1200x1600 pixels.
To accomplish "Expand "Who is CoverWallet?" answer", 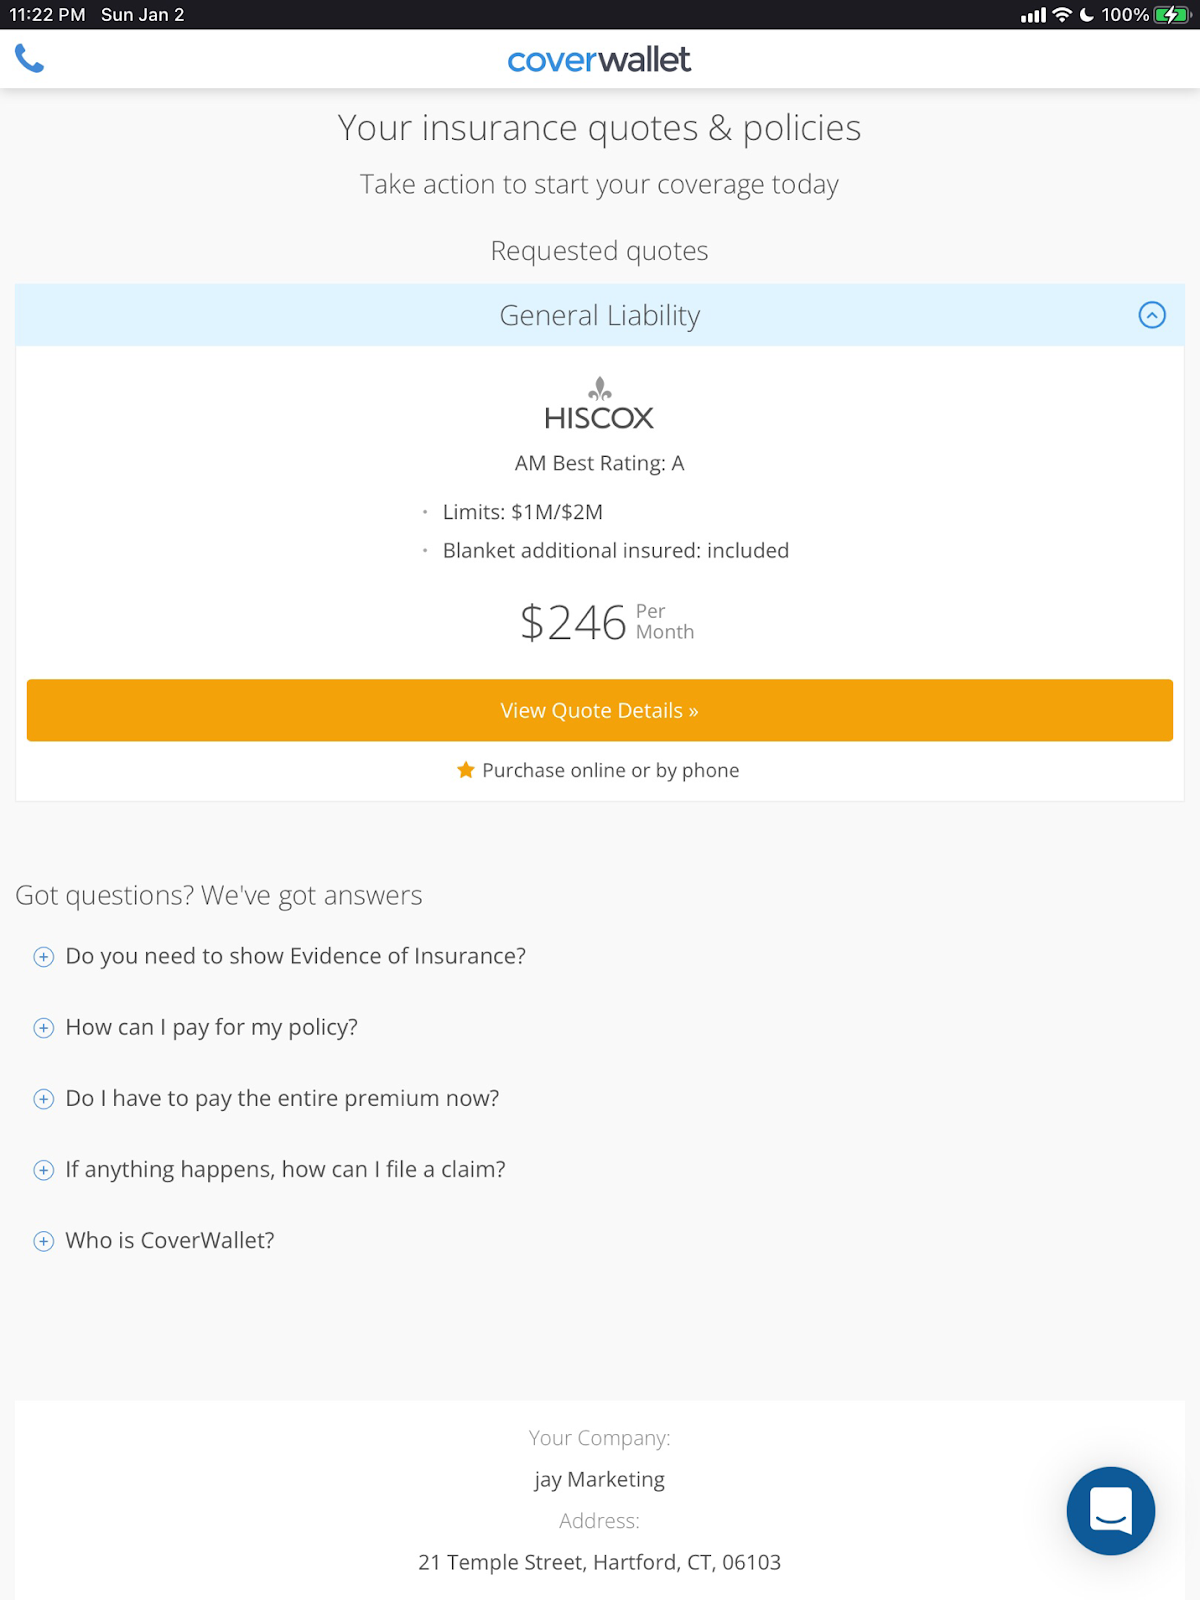I will point(43,1241).
